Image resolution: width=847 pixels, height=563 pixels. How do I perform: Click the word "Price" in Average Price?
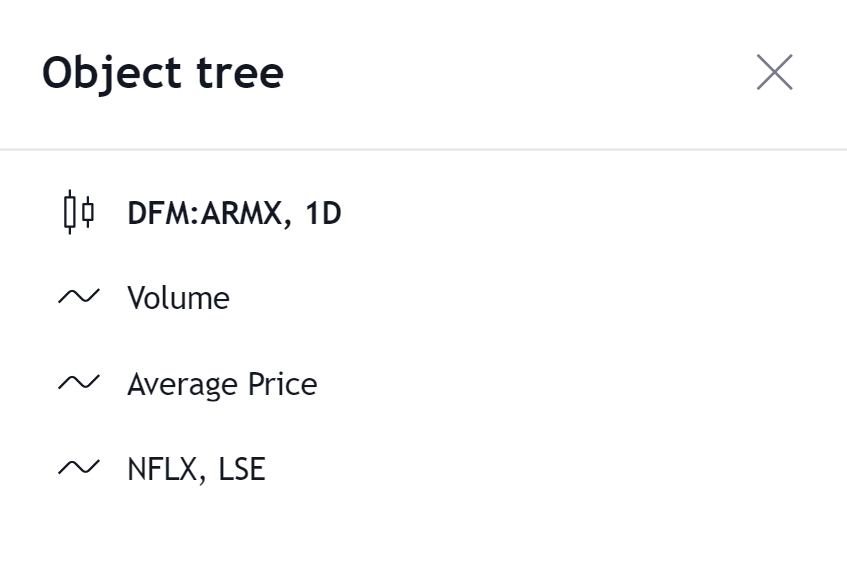pos(283,384)
